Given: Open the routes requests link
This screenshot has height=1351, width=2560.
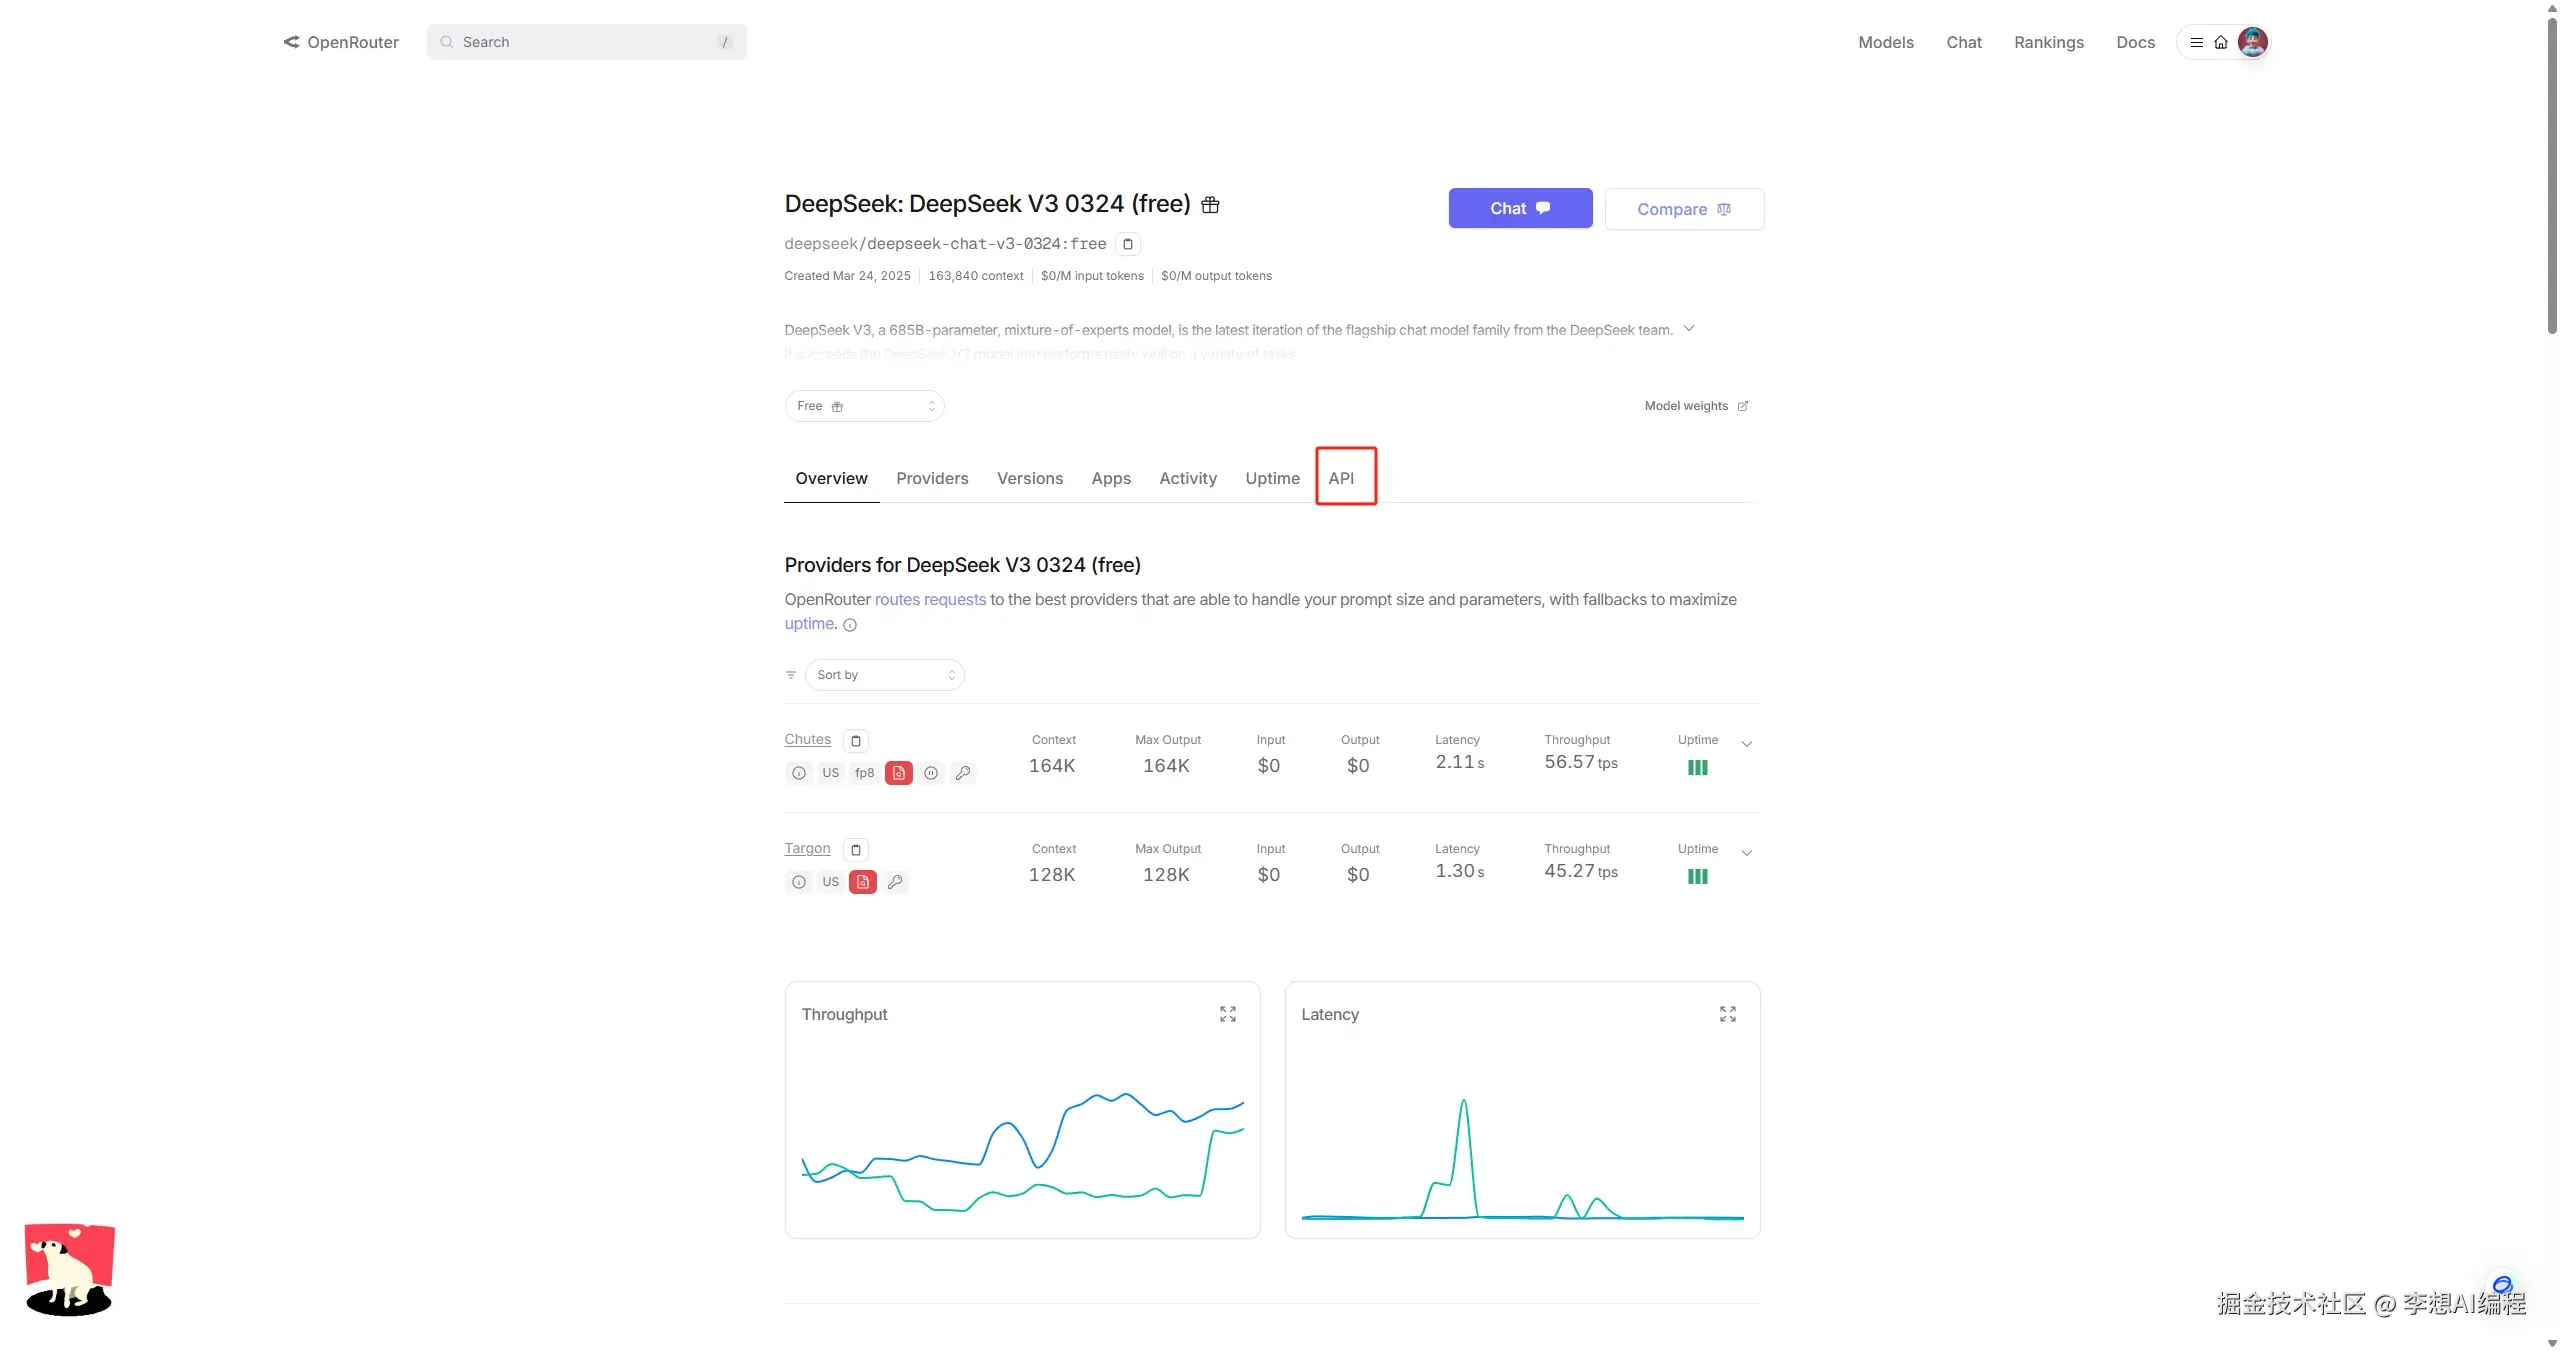Looking at the screenshot, I should coord(930,599).
